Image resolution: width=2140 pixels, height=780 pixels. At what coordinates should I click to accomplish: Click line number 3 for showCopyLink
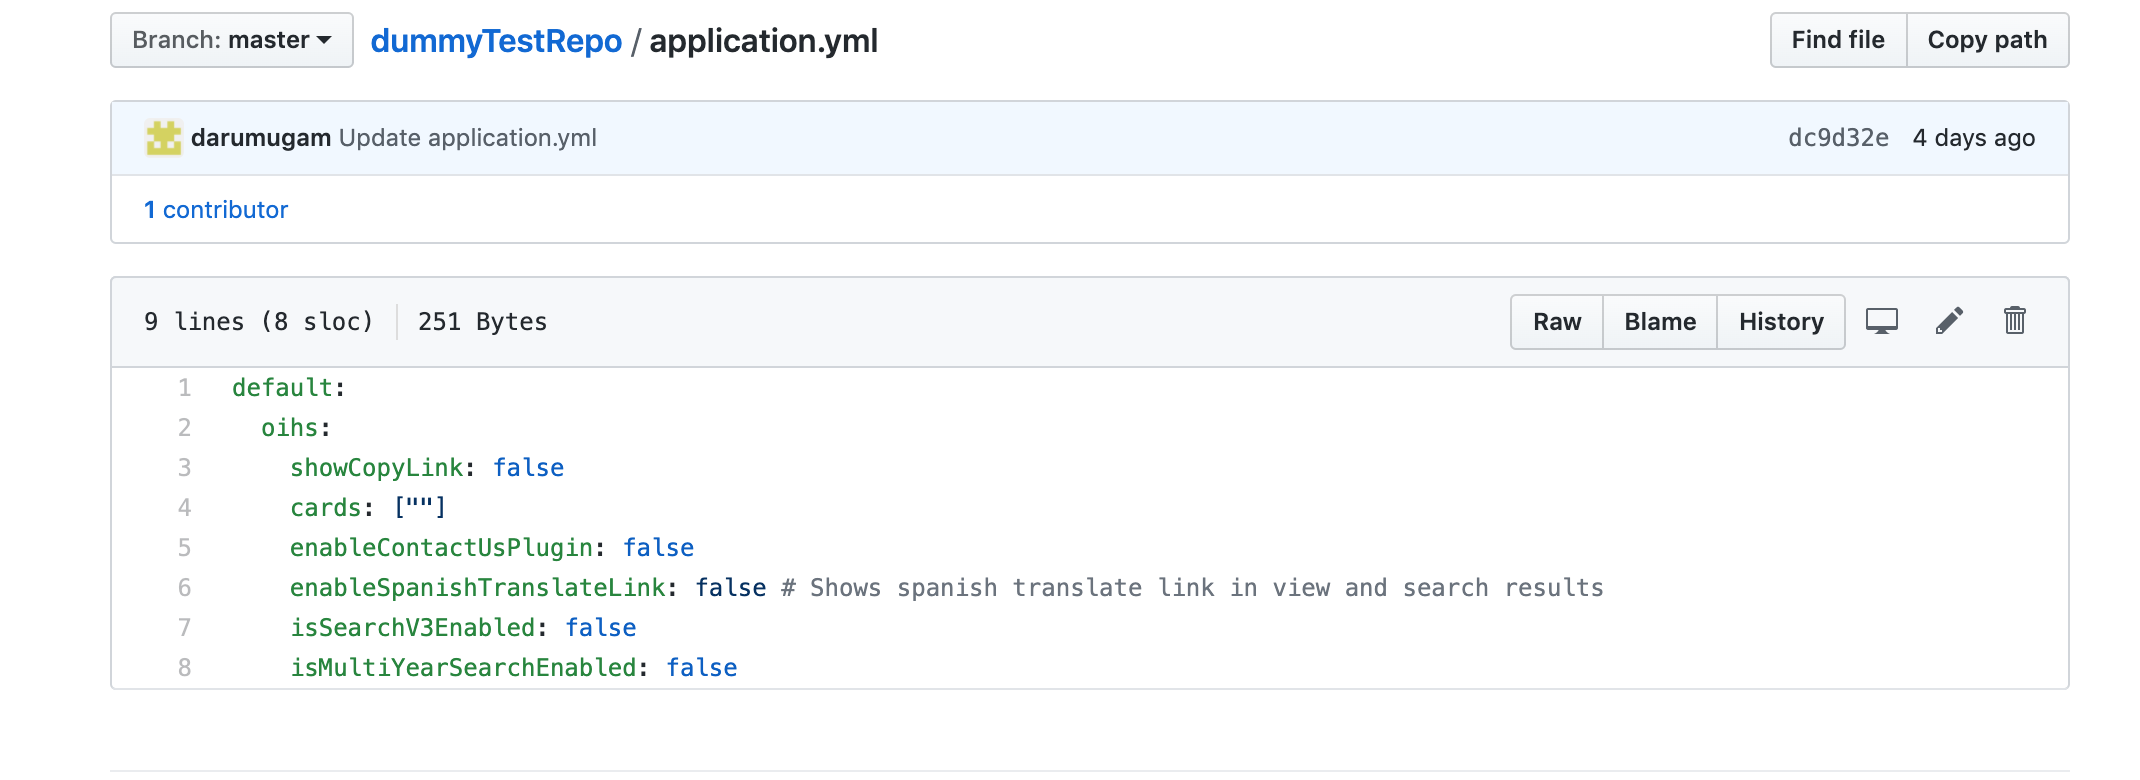184,468
